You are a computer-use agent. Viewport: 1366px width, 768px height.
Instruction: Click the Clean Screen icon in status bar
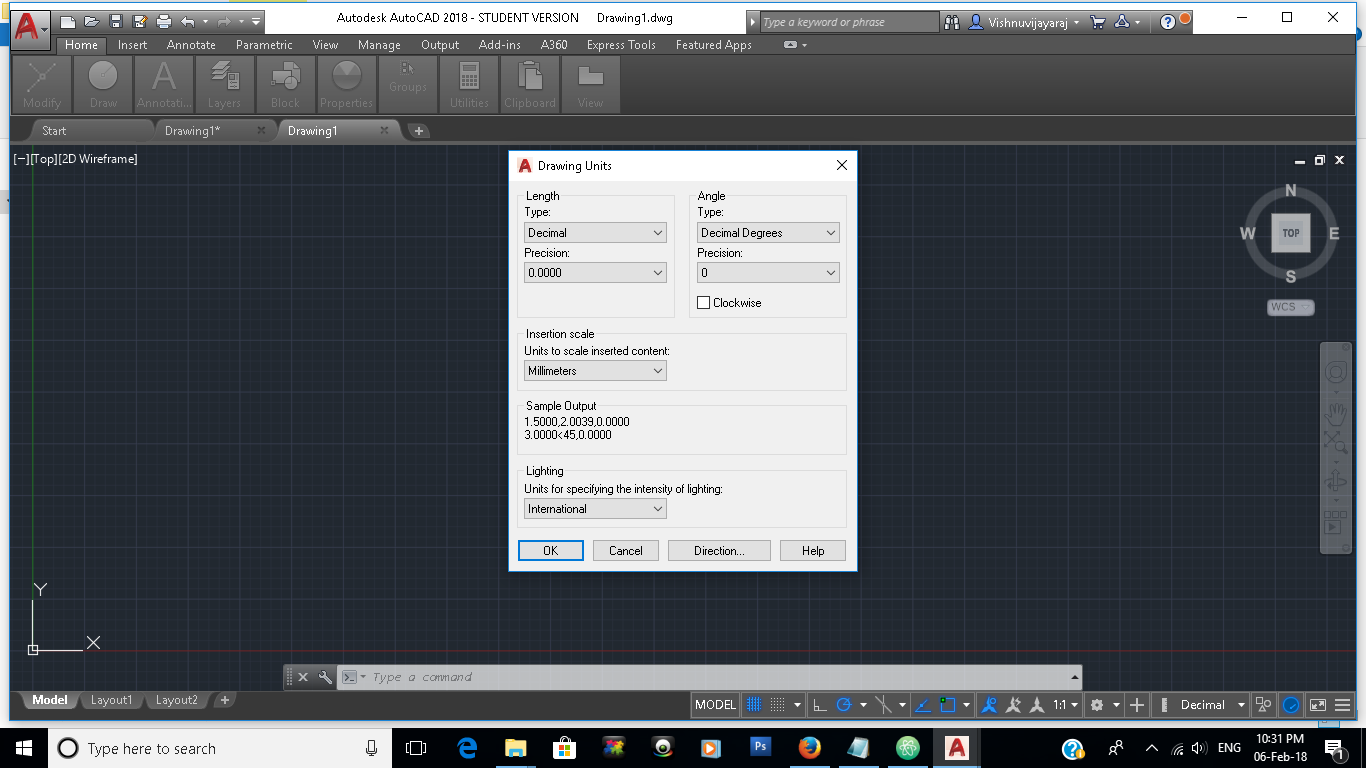1318,705
